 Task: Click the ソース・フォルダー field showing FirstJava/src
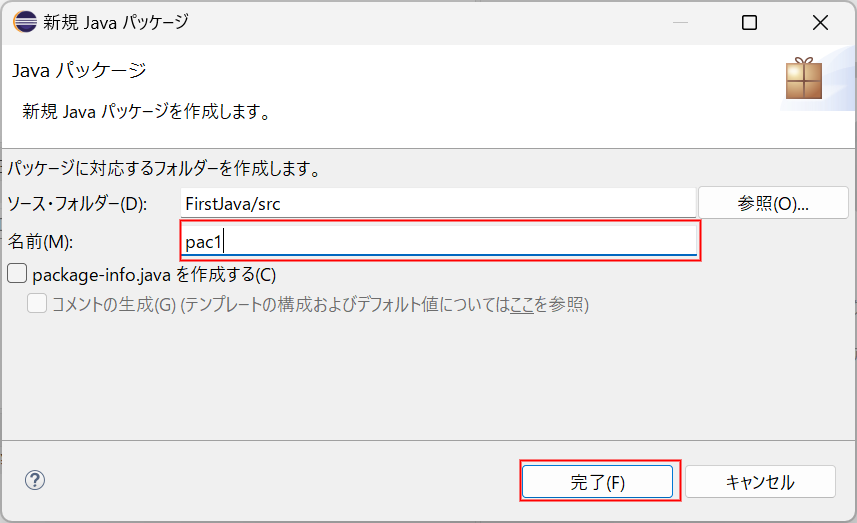[x=438, y=203]
